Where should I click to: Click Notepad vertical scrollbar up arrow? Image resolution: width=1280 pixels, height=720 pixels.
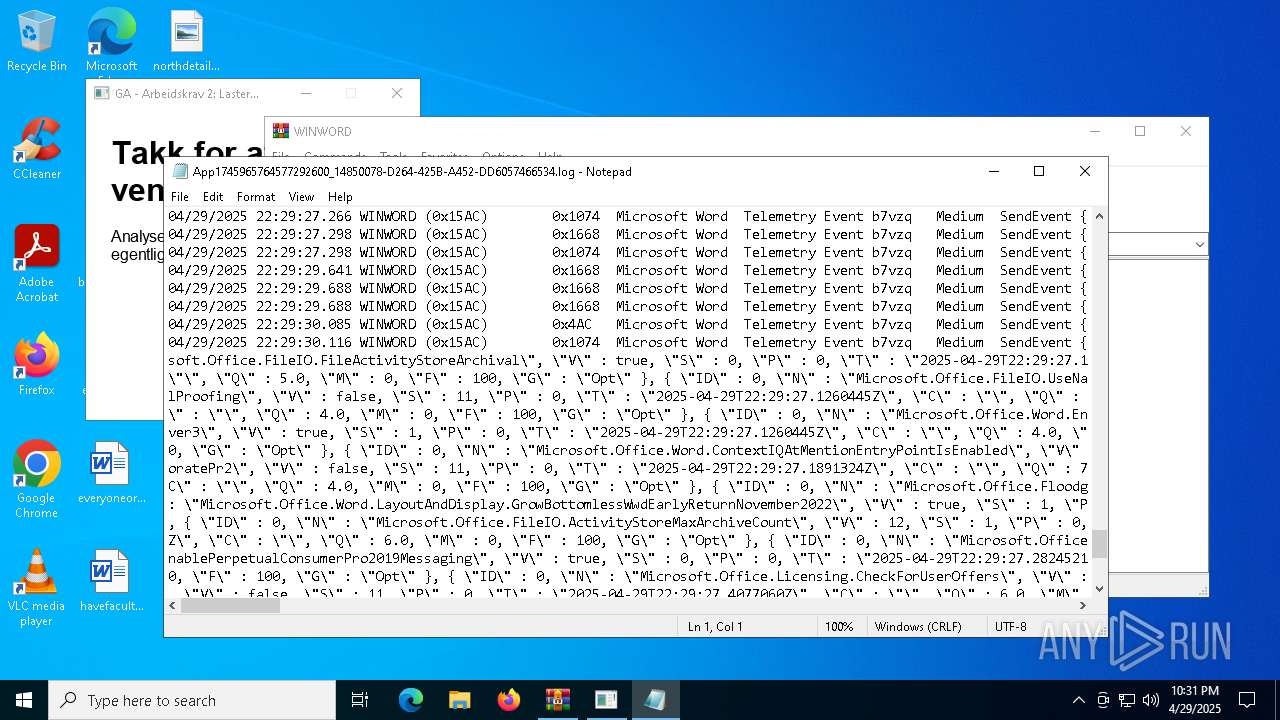click(1099, 216)
